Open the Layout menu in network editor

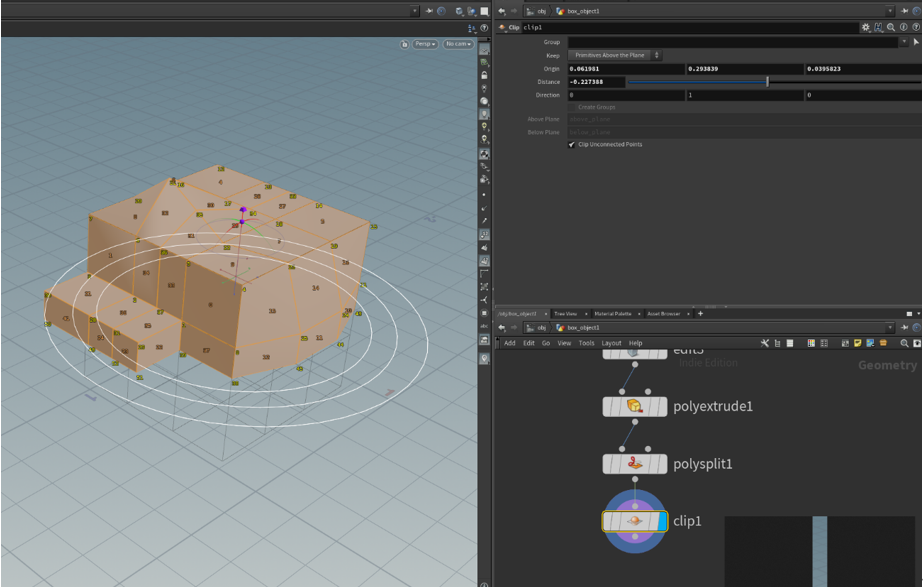(611, 343)
